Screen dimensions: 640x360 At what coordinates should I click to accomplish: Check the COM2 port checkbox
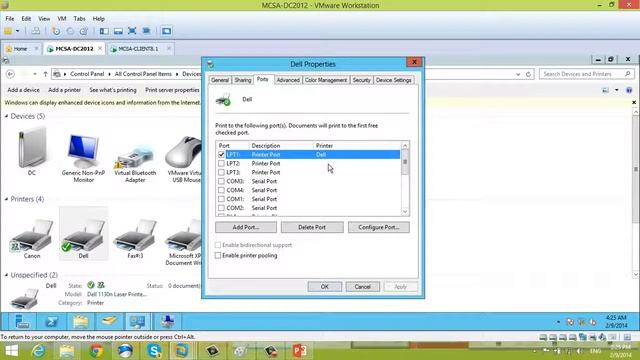221,208
